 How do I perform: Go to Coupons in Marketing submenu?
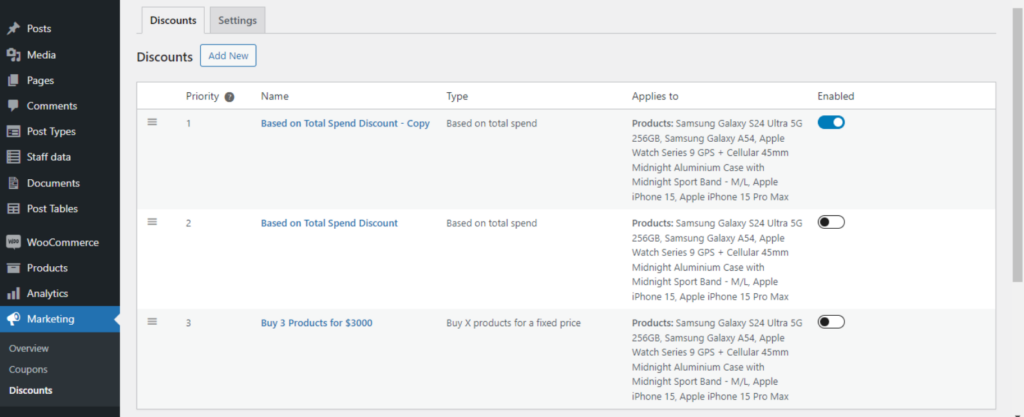(x=28, y=369)
